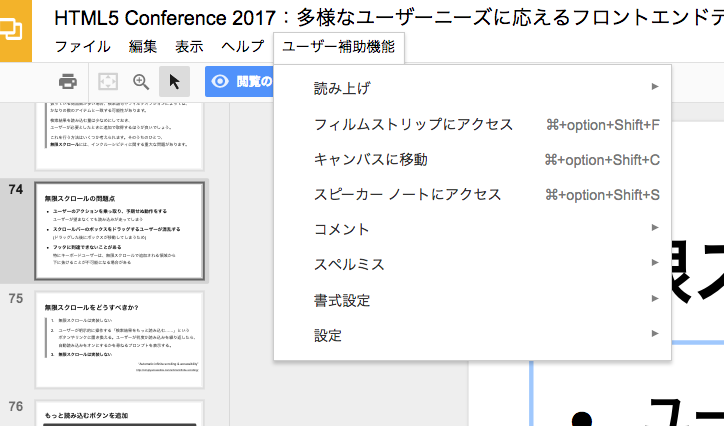Select the arrow cursor tool
Image resolution: width=724 pixels, height=426 pixels.
tap(174, 82)
